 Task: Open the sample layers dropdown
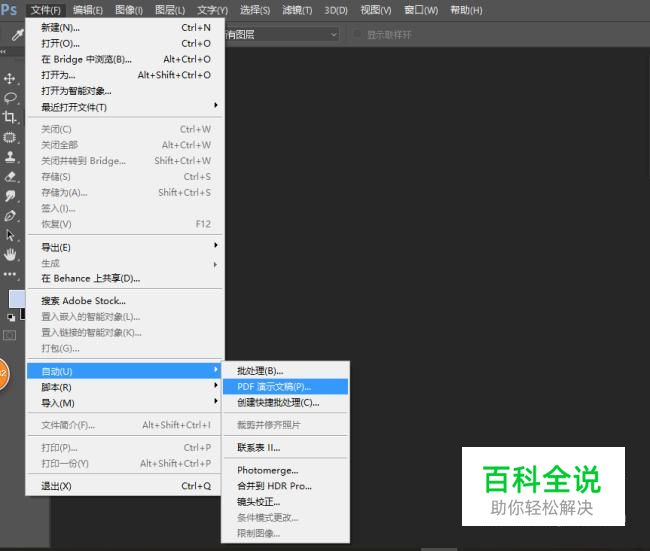coord(282,34)
